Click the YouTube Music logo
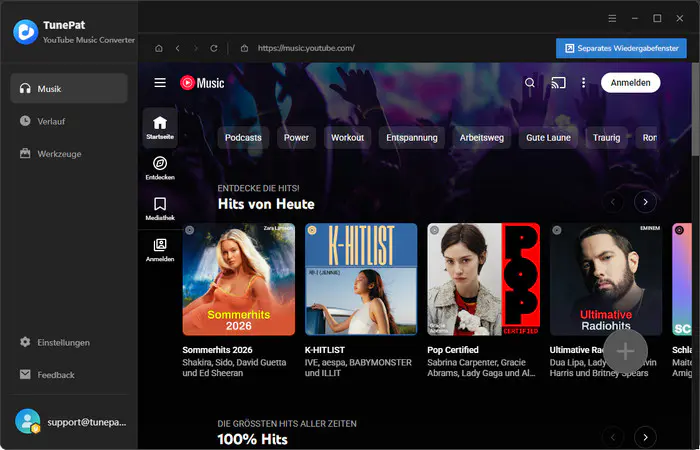This screenshot has height=450, width=700. click(x=202, y=83)
